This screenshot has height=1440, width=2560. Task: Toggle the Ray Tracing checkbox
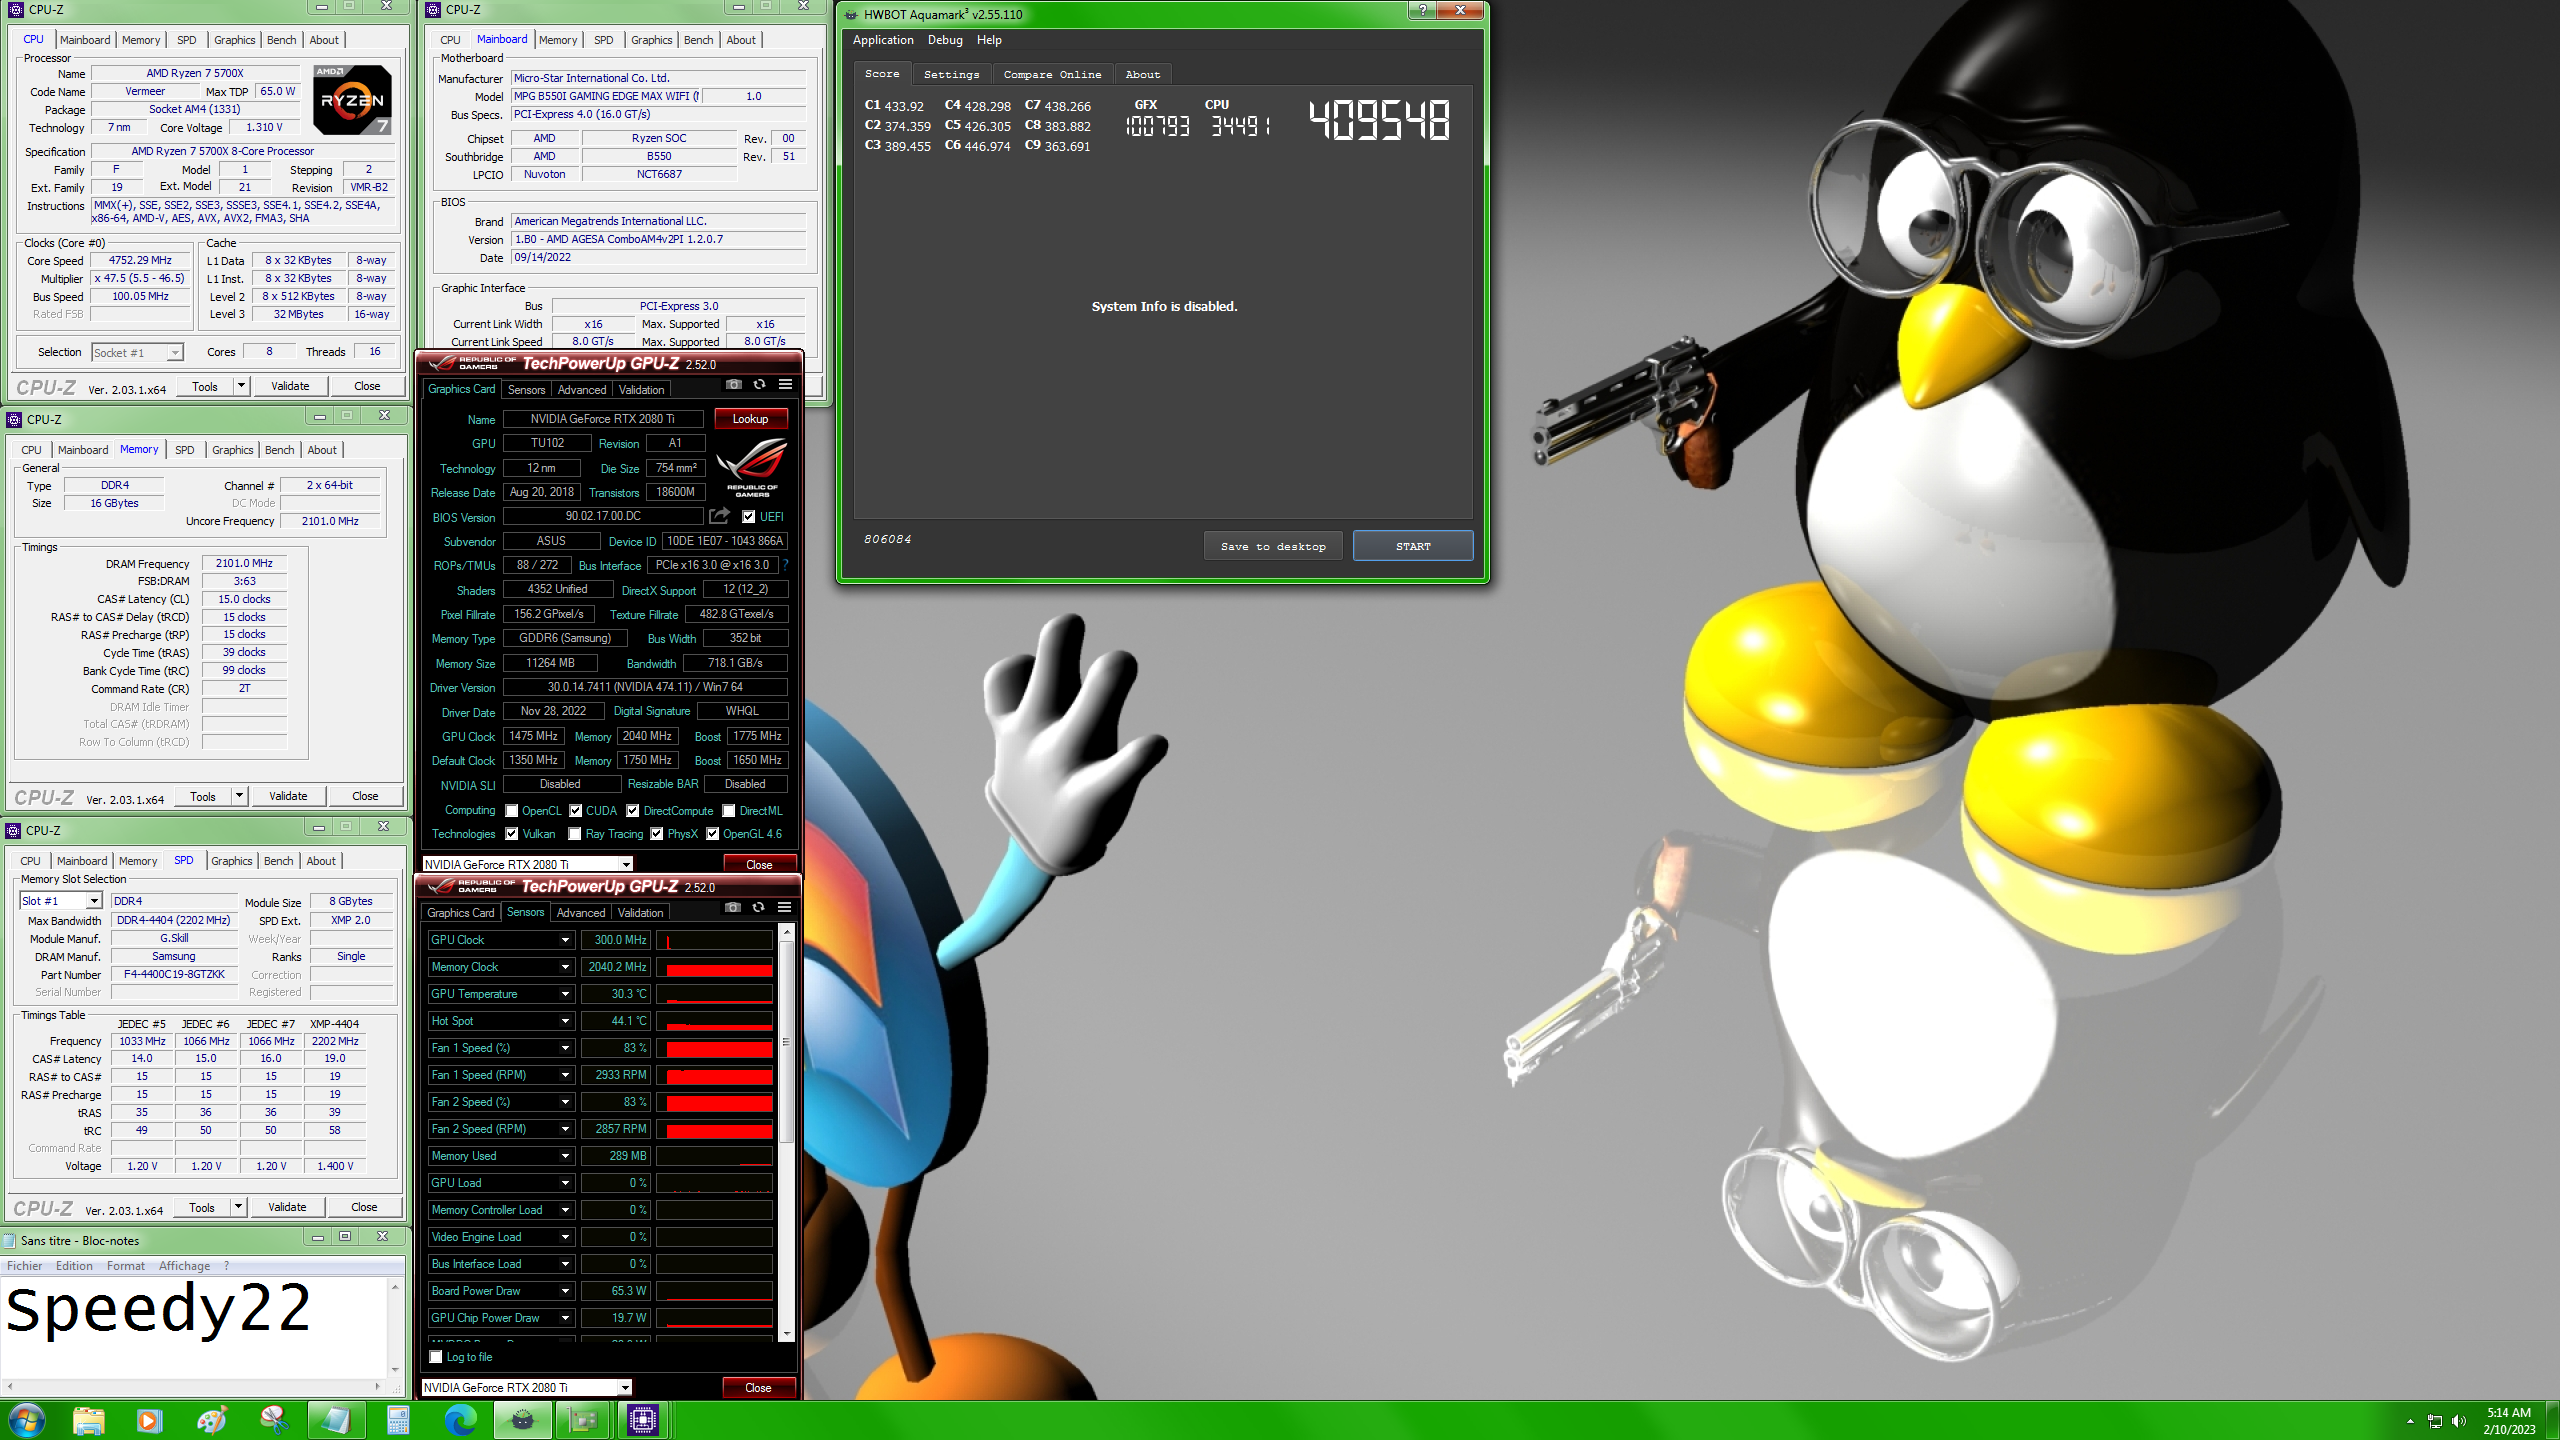(575, 834)
